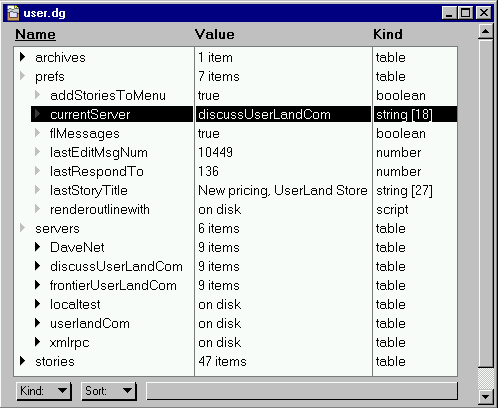Expand the xmlrpc table triangle
The height and width of the screenshot is (408, 498).
pos(37,342)
